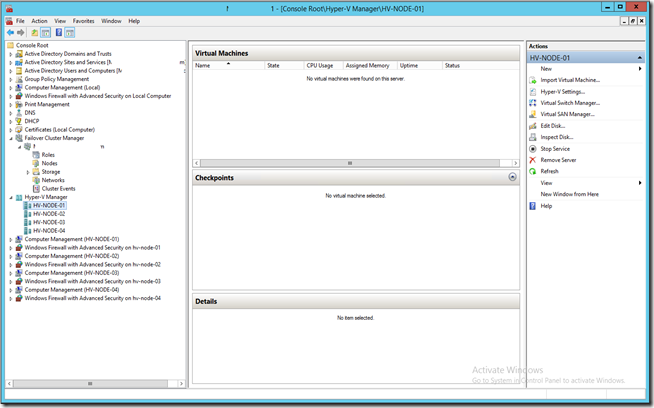Click New Window from Here action
Screen dimensions: 654x408
click(569, 194)
